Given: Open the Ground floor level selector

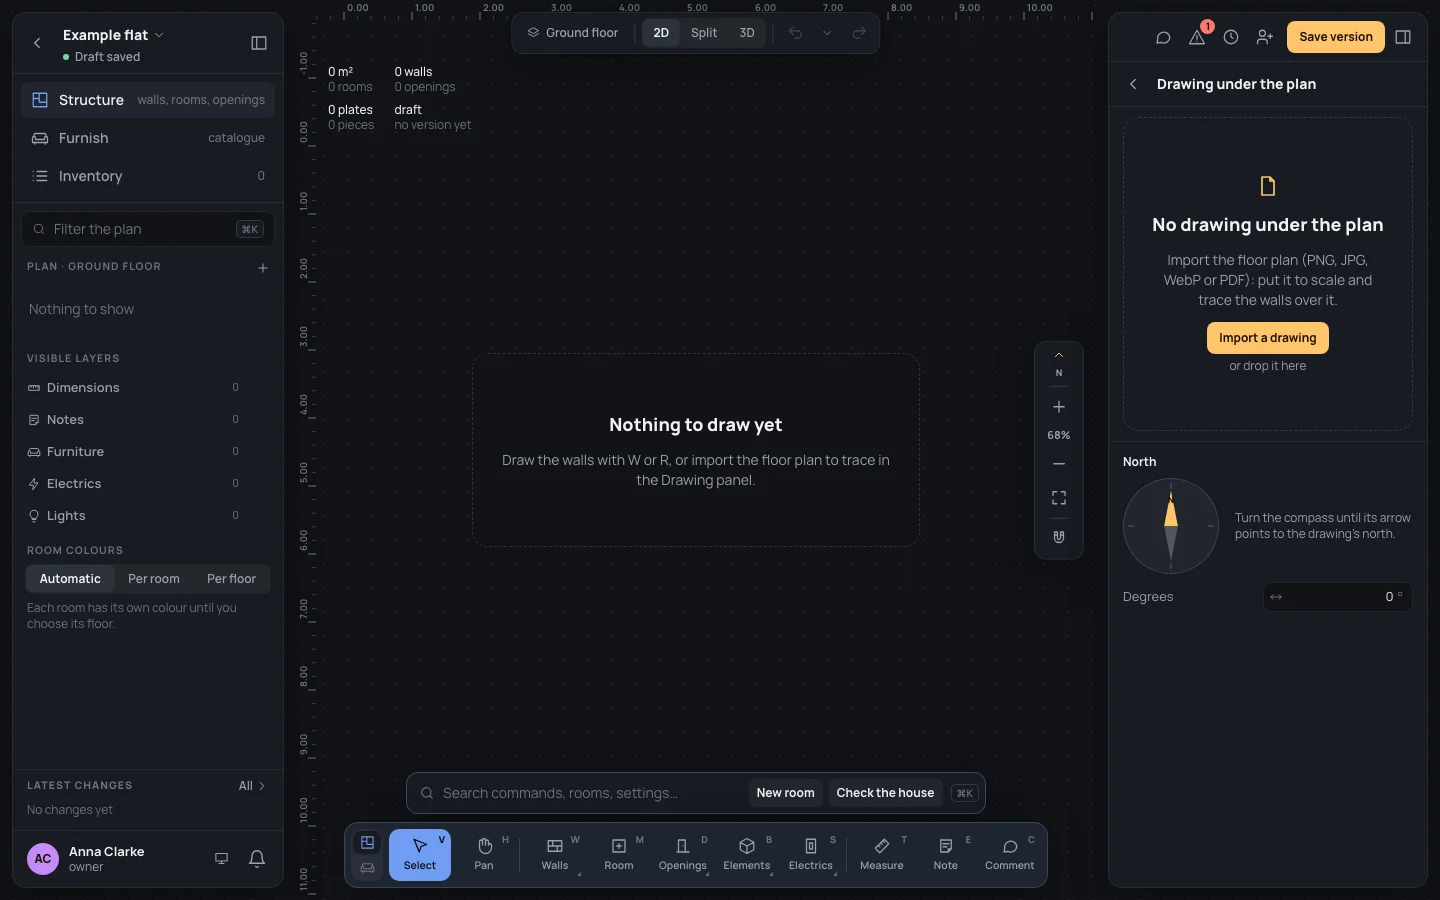Looking at the screenshot, I should click(x=573, y=33).
